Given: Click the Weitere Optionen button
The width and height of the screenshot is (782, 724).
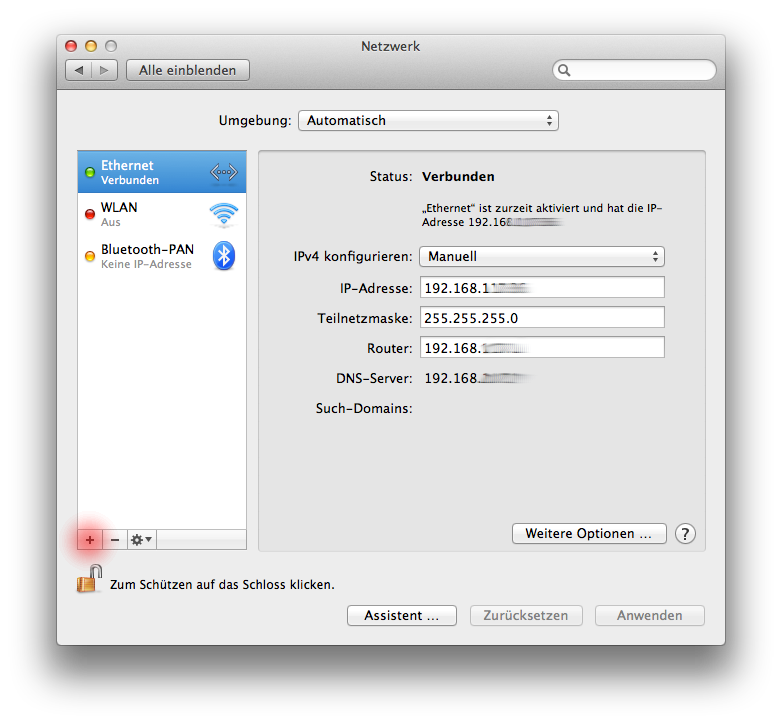Looking at the screenshot, I should [588, 533].
